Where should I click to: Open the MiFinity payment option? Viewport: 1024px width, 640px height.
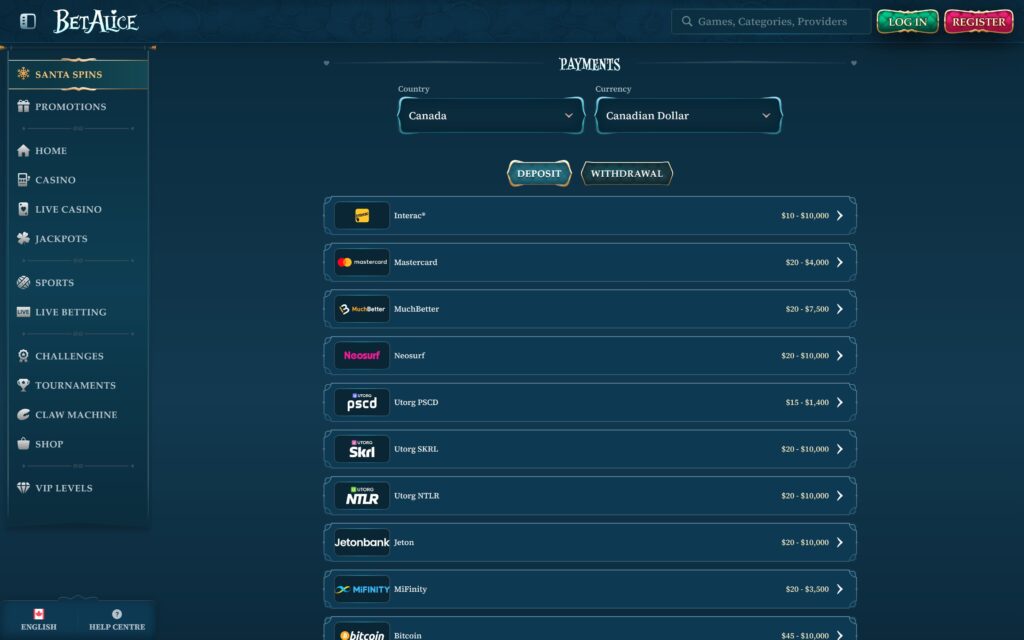(590, 589)
